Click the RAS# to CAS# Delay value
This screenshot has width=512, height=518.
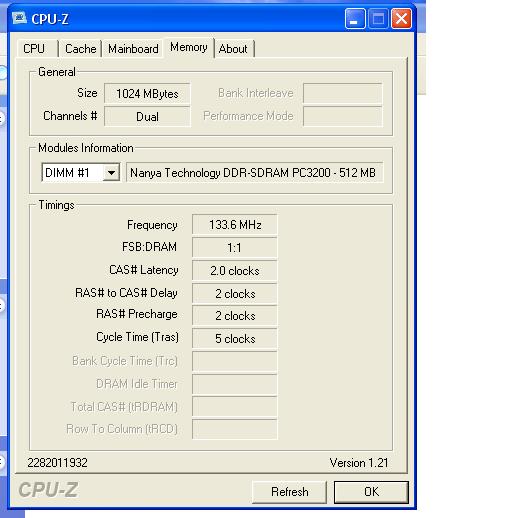[x=235, y=294]
